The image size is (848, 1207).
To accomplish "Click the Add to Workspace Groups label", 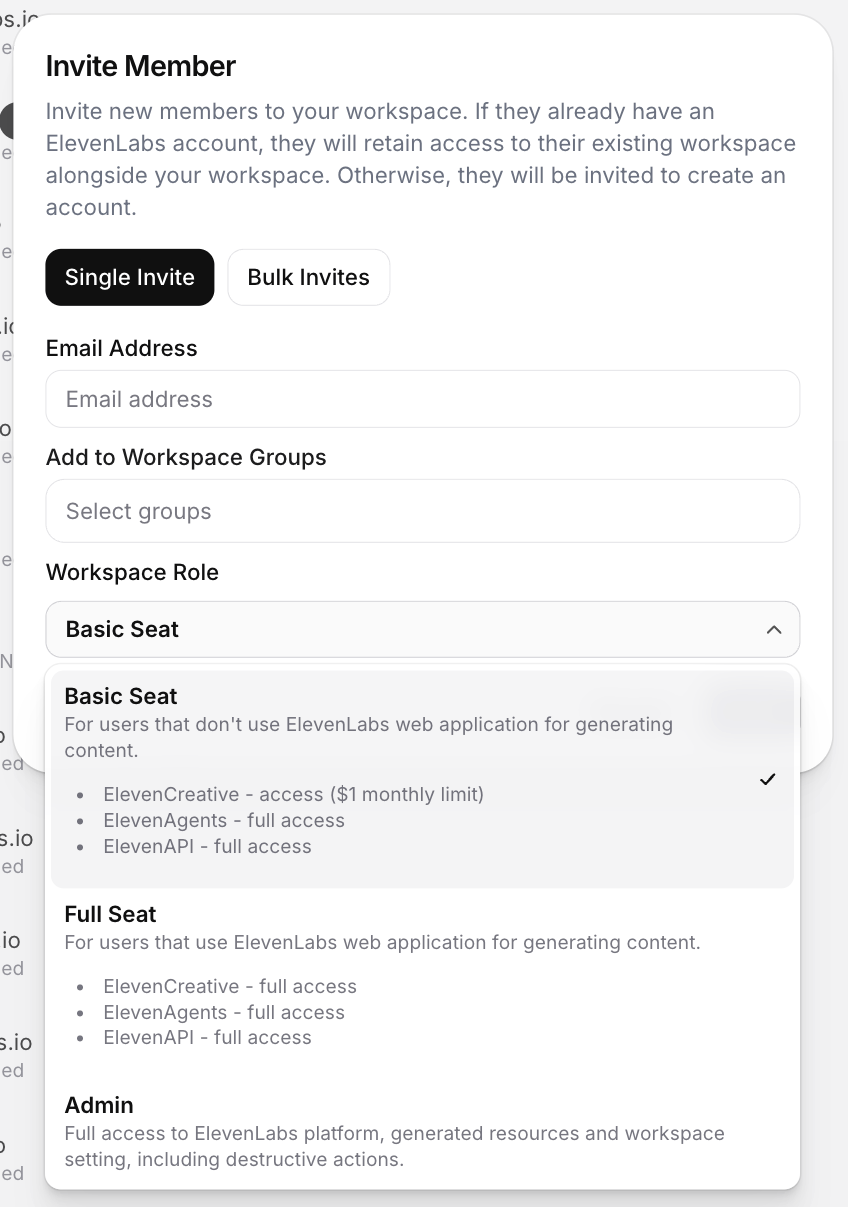I will tap(186, 457).
